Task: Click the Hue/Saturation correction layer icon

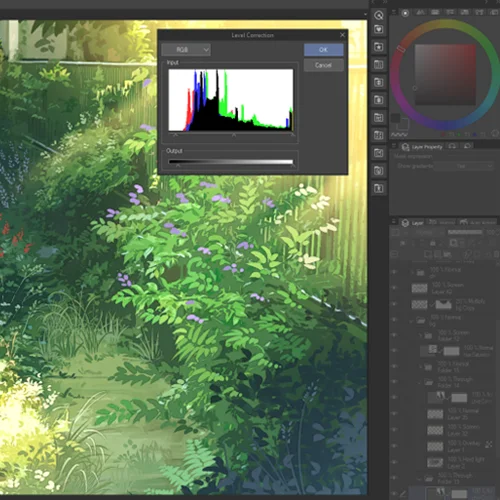Action: (x=433, y=349)
